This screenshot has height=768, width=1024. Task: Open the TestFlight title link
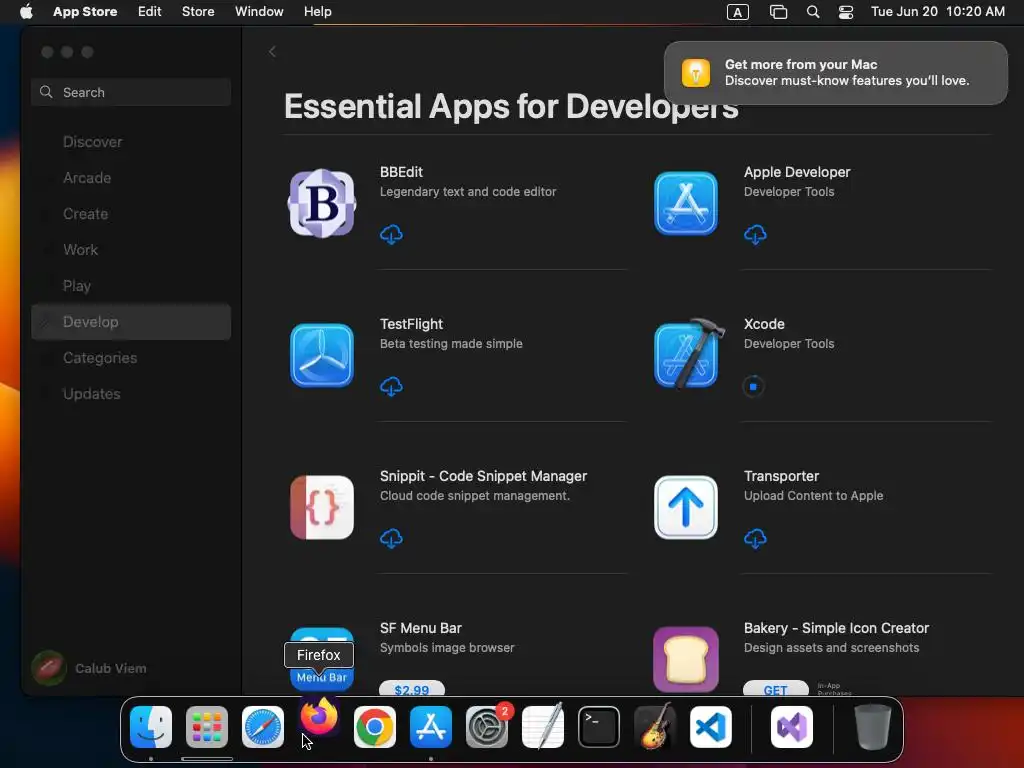[411, 324]
